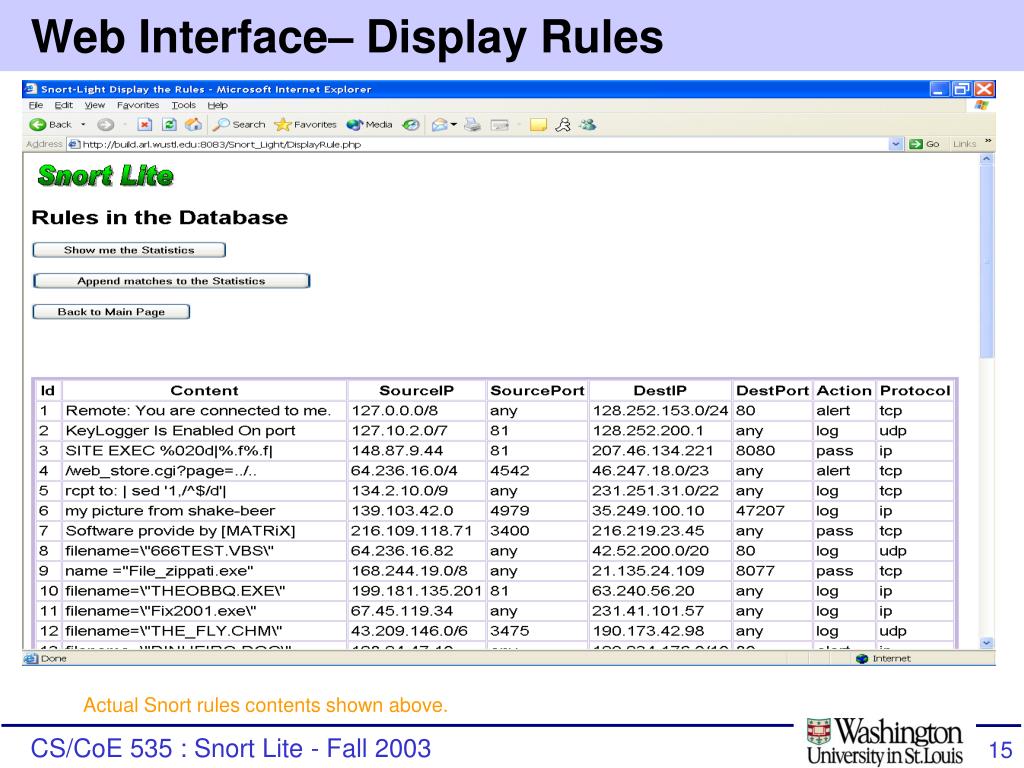Expand the Mail button dropdown arrow

coord(454,124)
